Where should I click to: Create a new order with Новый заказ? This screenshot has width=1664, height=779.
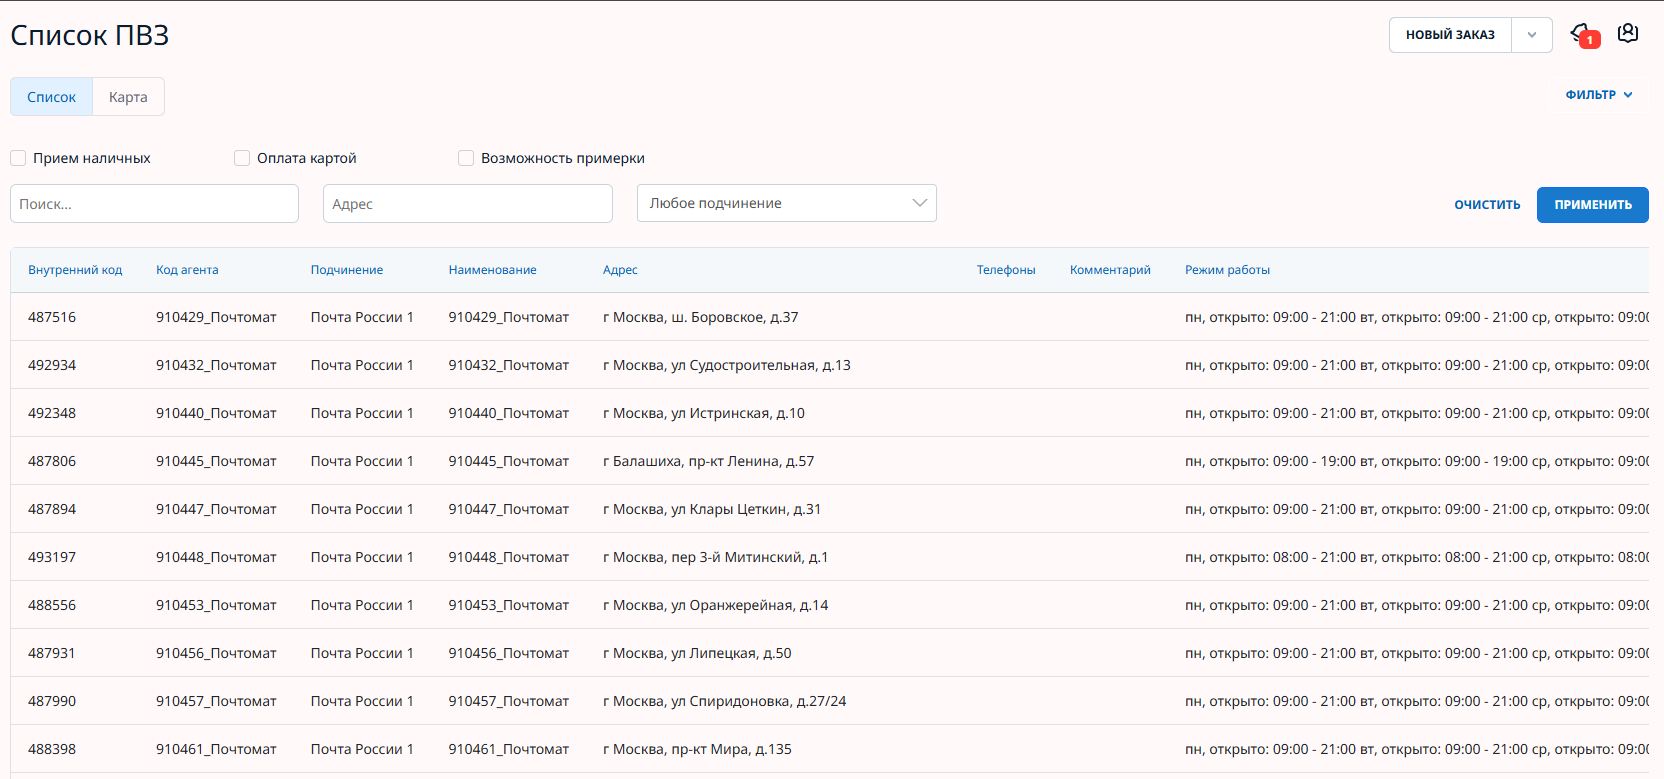pyautogui.click(x=1450, y=35)
